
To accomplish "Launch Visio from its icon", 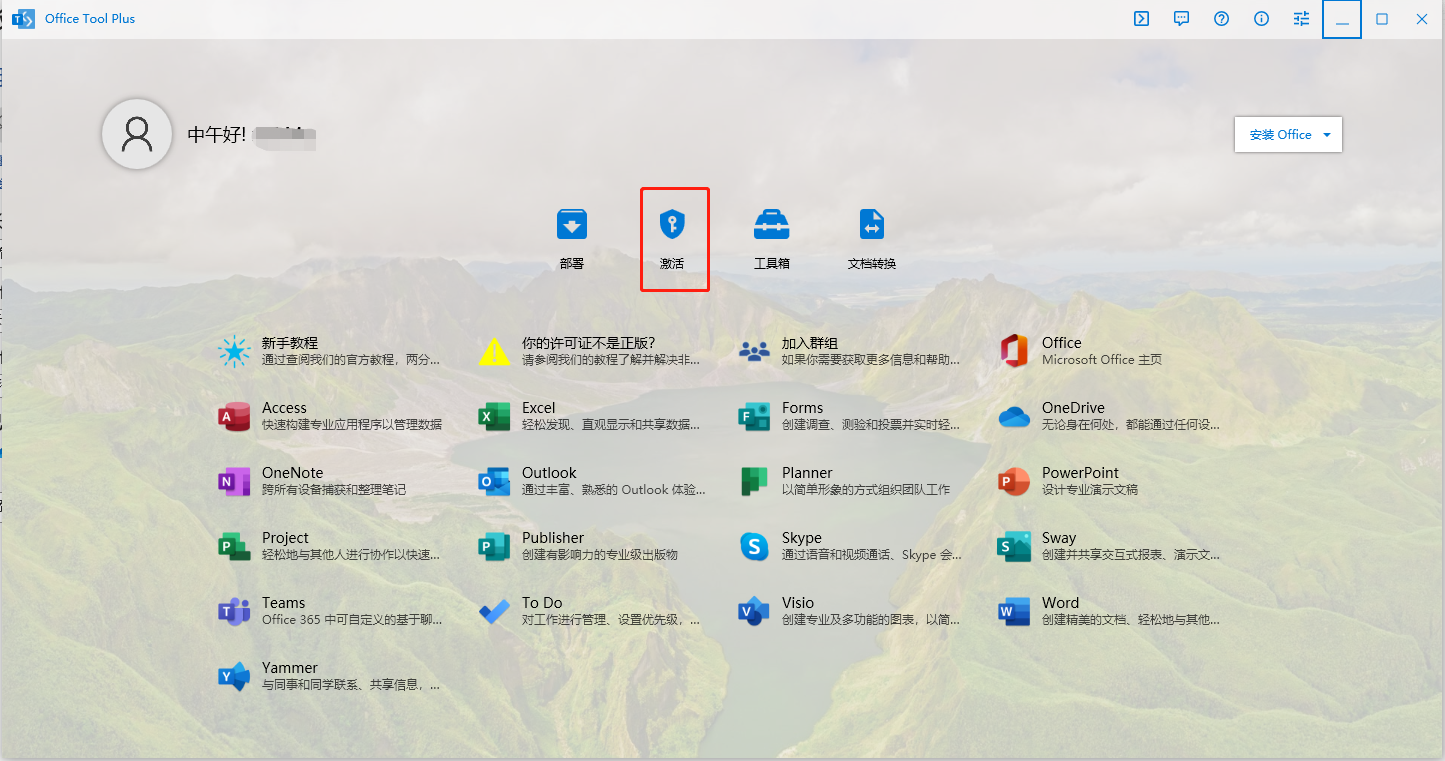I will (754, 611).
